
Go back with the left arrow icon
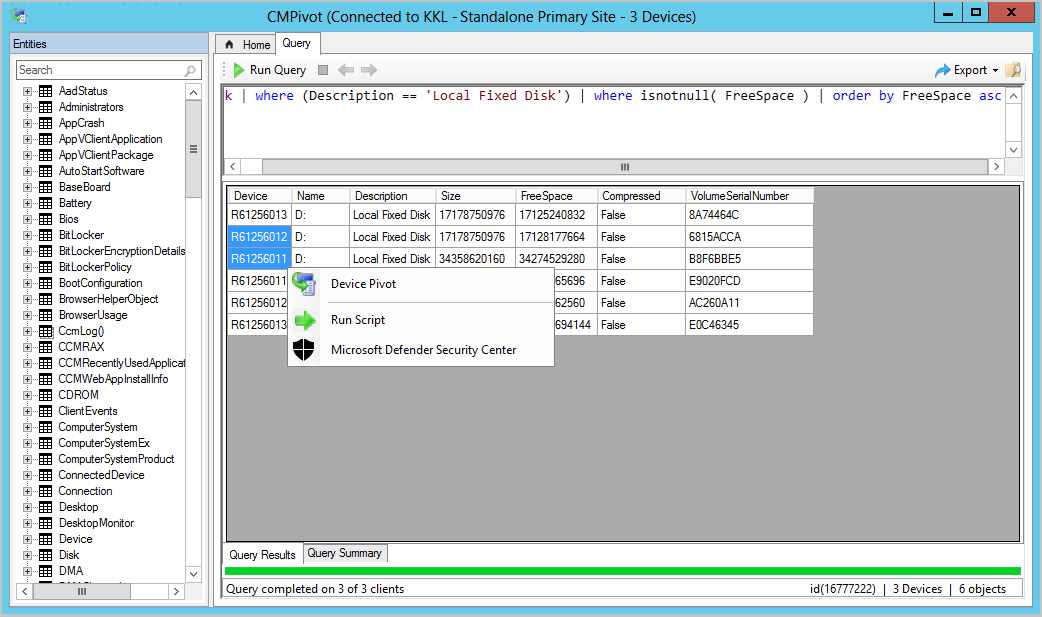click(346, 70)
